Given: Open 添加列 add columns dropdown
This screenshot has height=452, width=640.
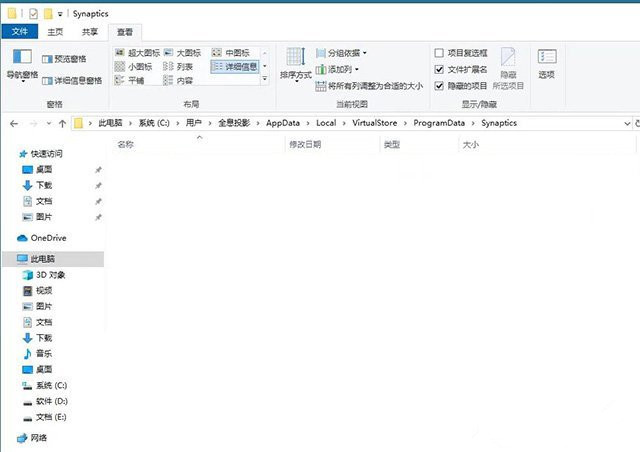Looking at the screenshot, I should coord(337,69).
